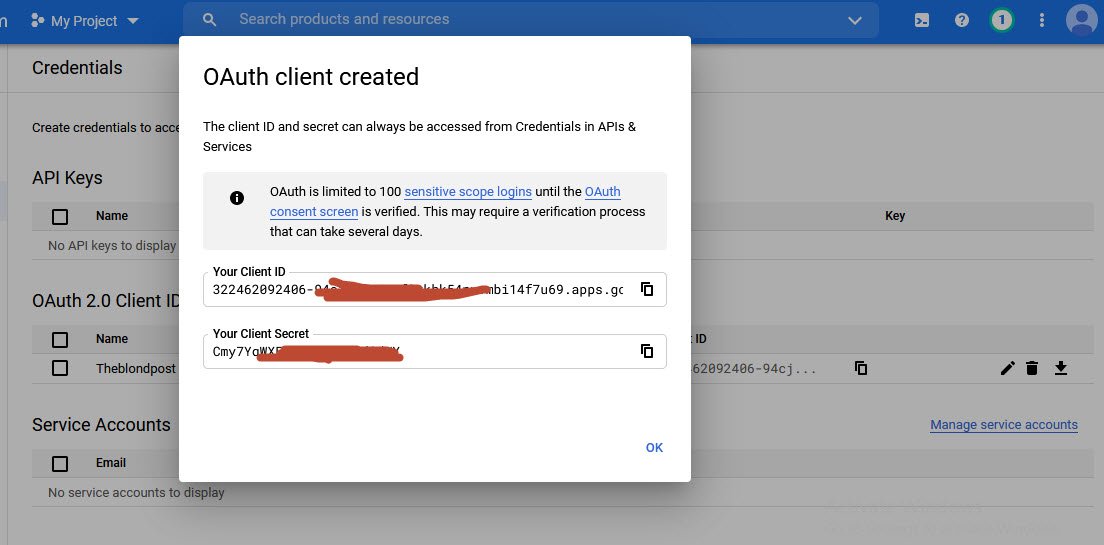Download Theblondpost OAuth client JSON
Image resolution: width=1104 pixels, height=545 pixels.
tap(1061, 368)
